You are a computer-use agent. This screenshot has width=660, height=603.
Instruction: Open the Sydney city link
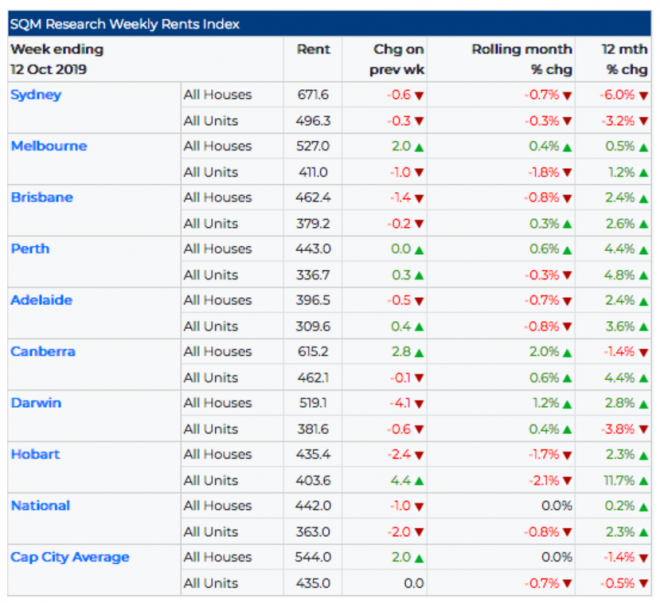pyautogui.click(x=36, y=95)
